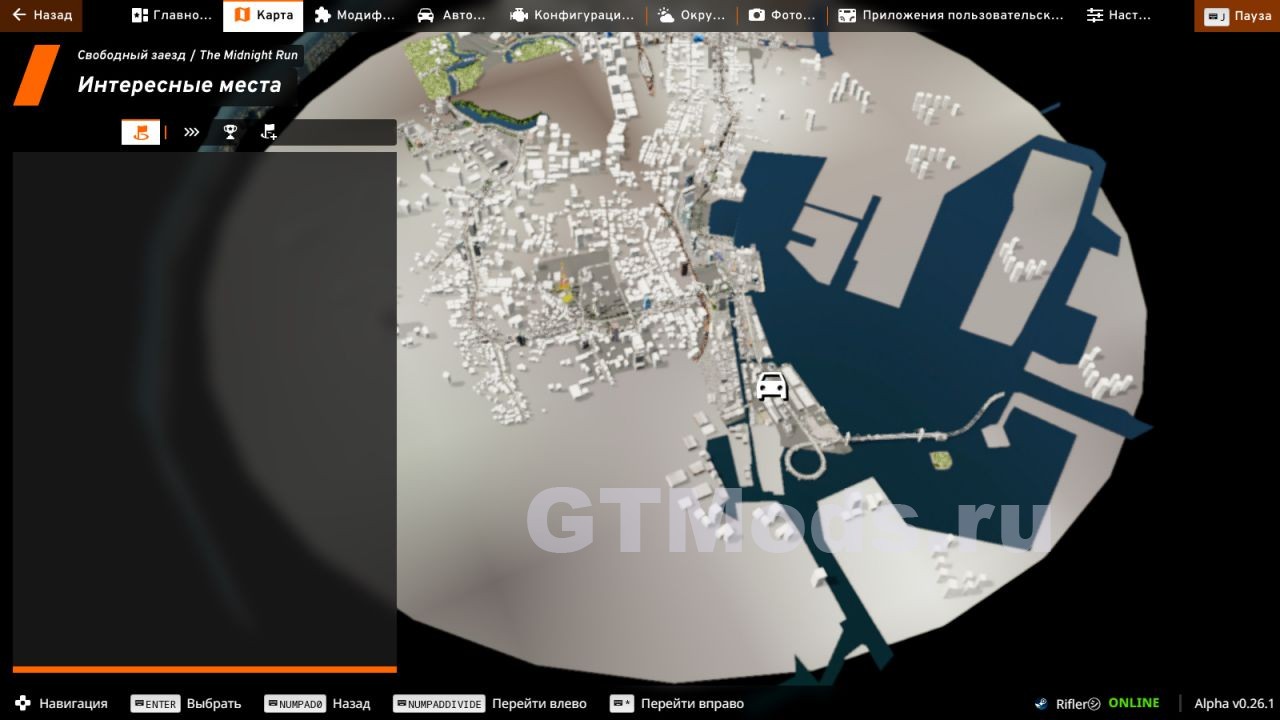Open the Конфигурация tab
Screen dimensions: 1280x720
571,15
